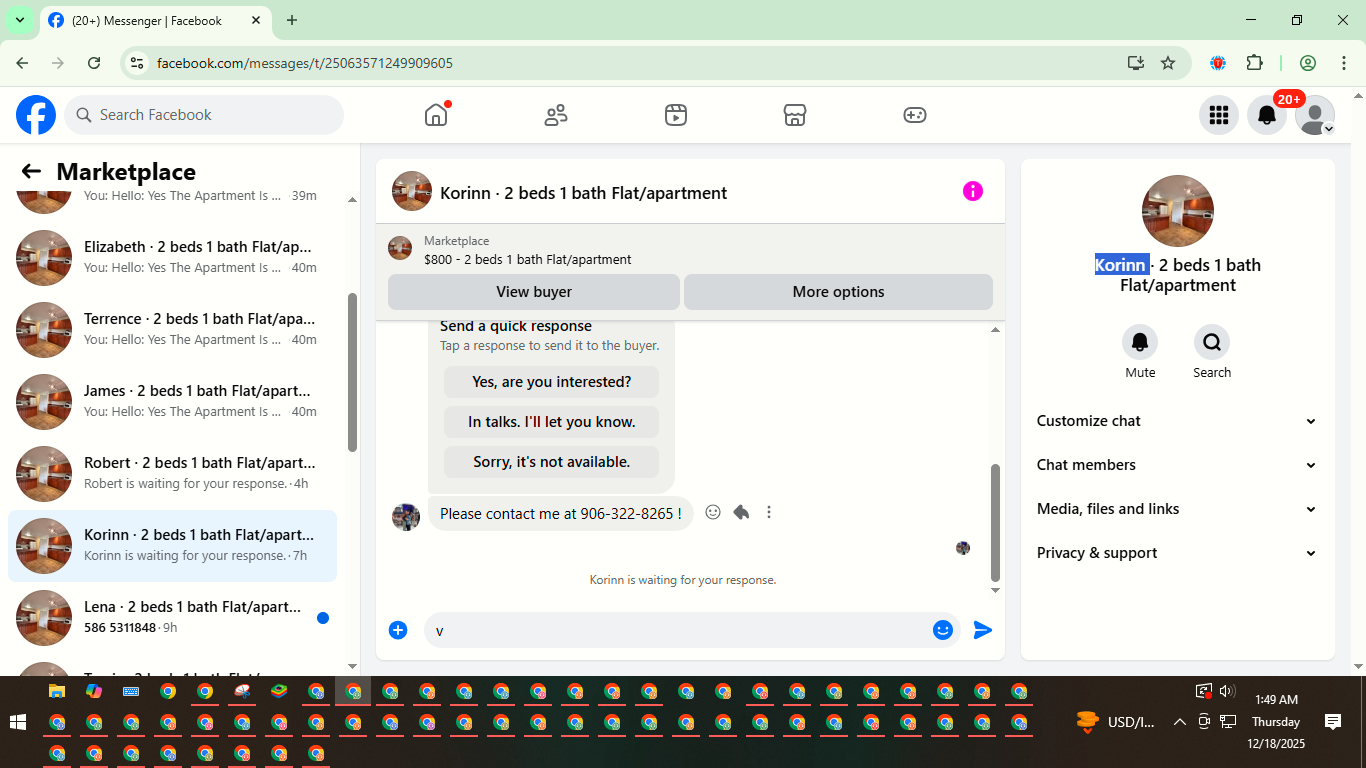1366x768 pixels.
Task: Click 'Korinn is waiting for your response.' notice
Action: point(683,580)
